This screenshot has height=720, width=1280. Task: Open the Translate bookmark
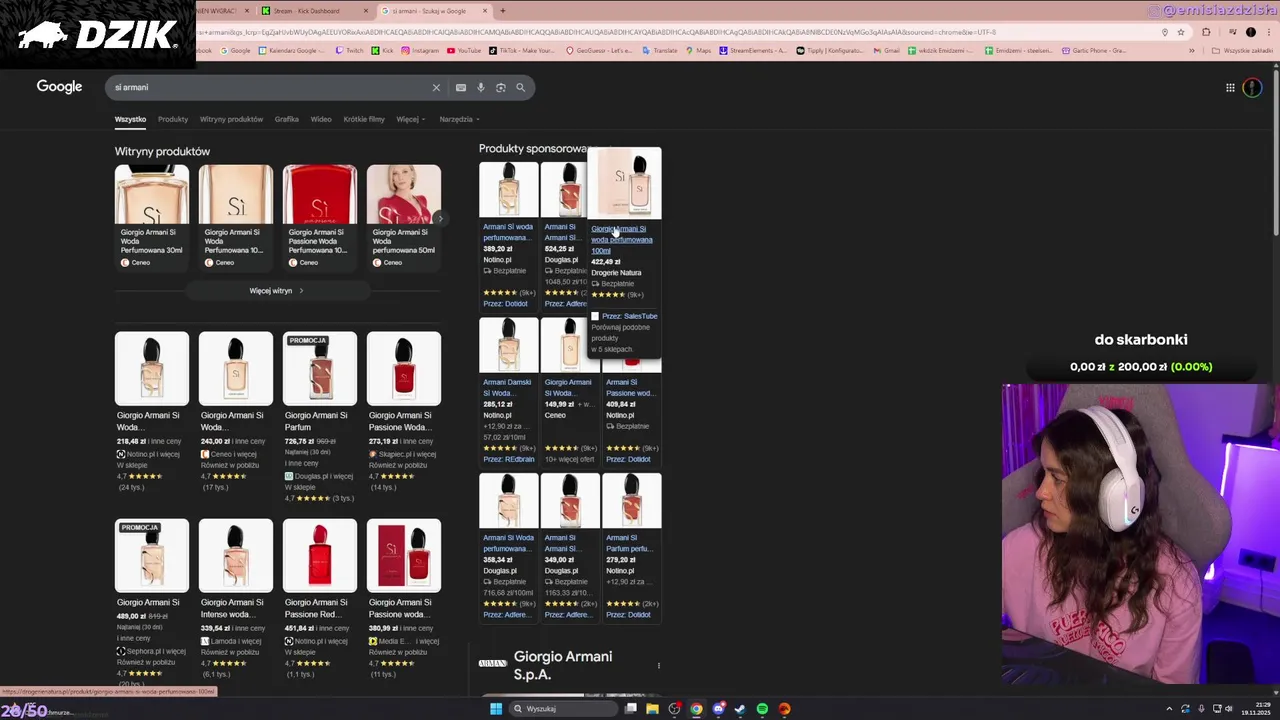[660, 50]
